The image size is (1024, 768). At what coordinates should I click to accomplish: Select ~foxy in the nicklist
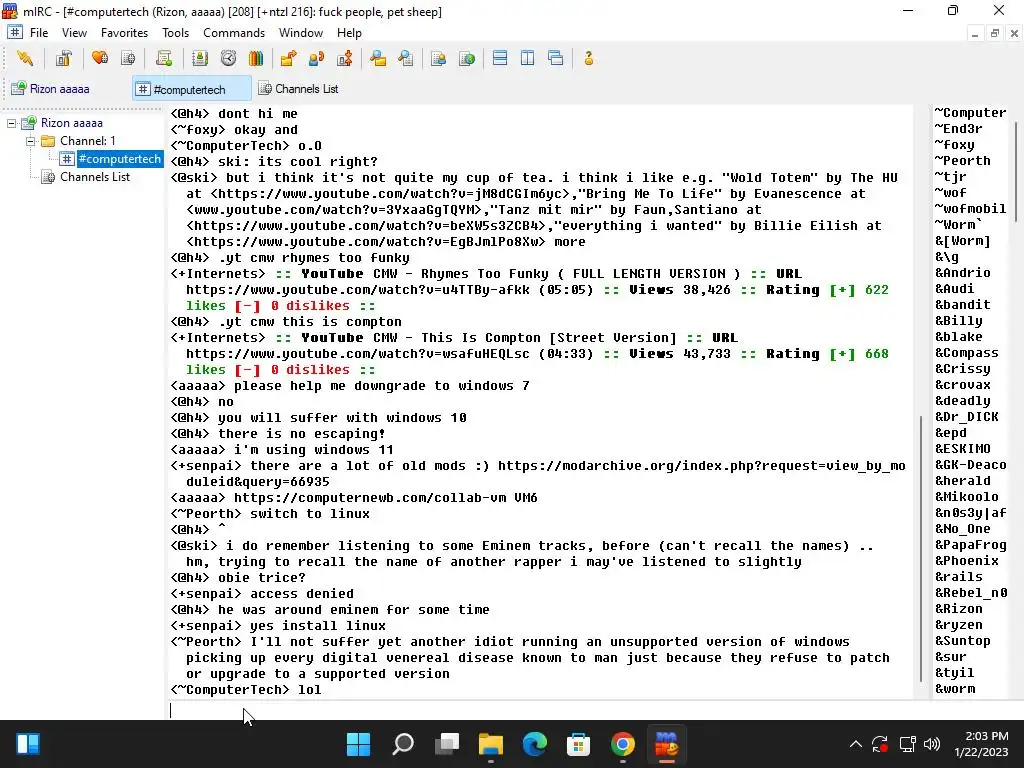(954, 145)
